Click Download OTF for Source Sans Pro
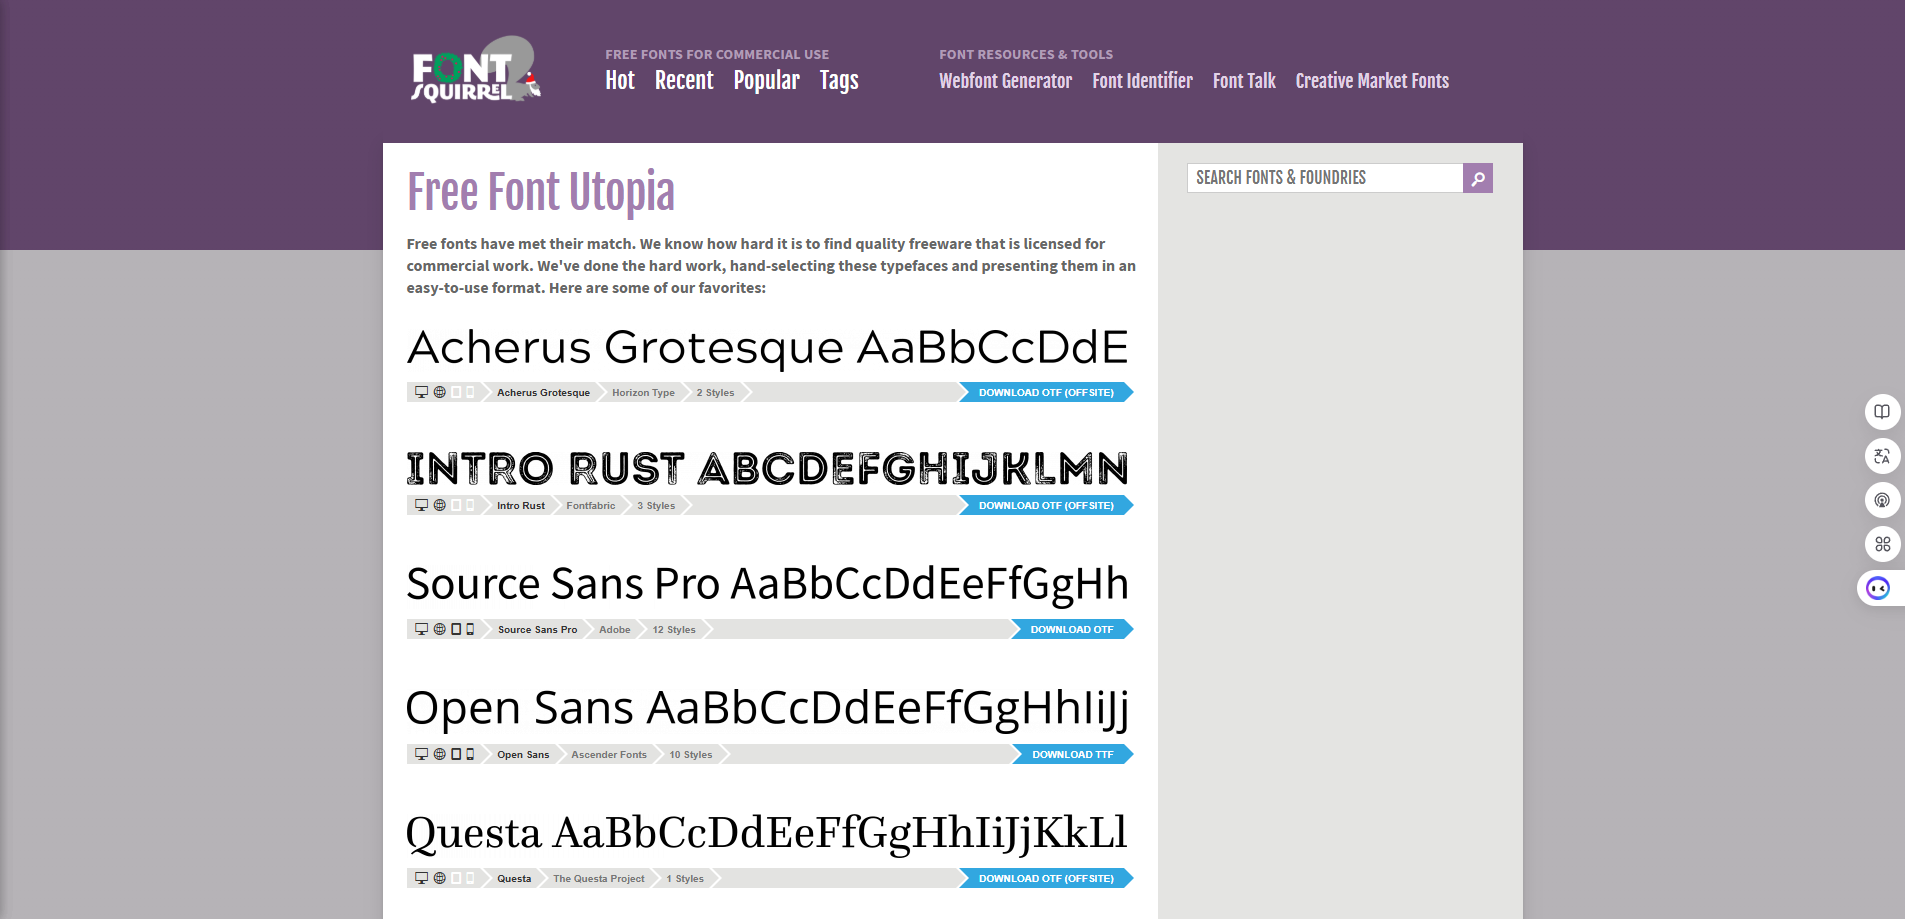The height and width of the screenshot is (919, 1905). pyautogui.click(x=1072, y=629)
